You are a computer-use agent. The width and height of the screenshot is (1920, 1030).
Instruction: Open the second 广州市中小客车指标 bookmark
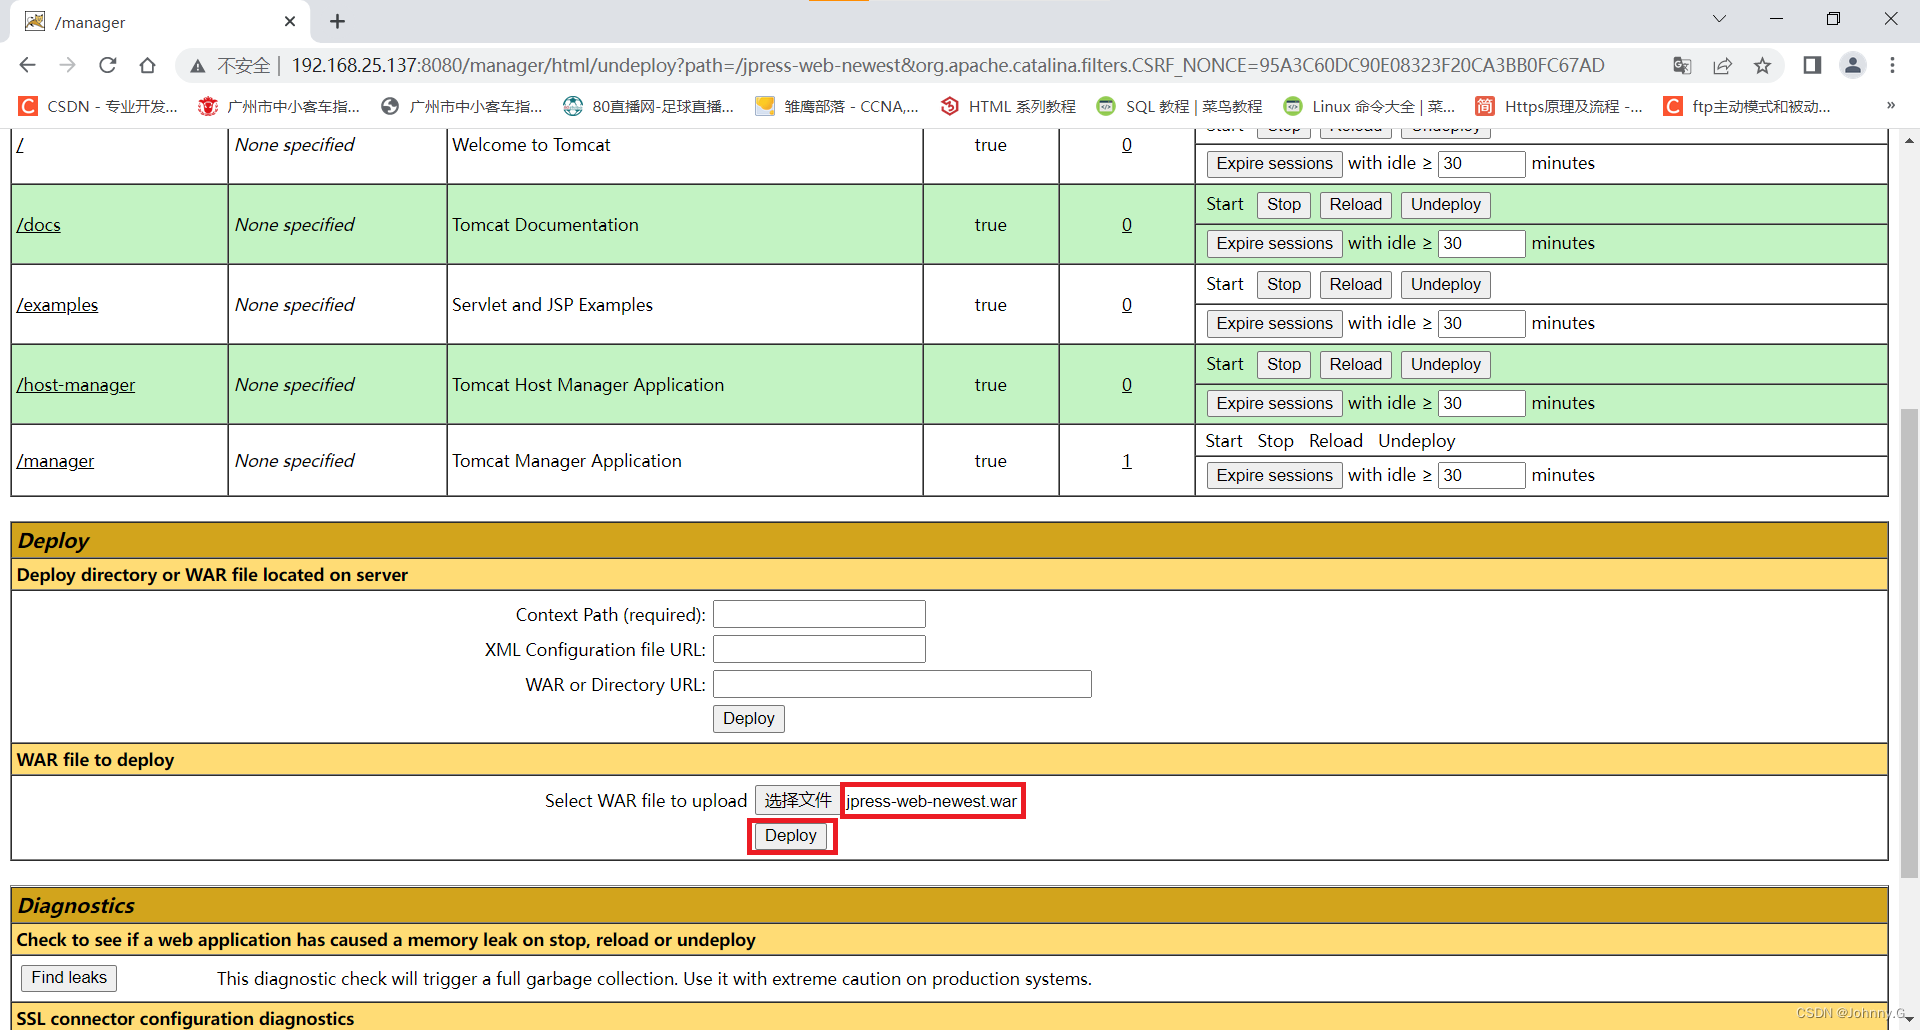pyautogui.click(x=462, y=106)
